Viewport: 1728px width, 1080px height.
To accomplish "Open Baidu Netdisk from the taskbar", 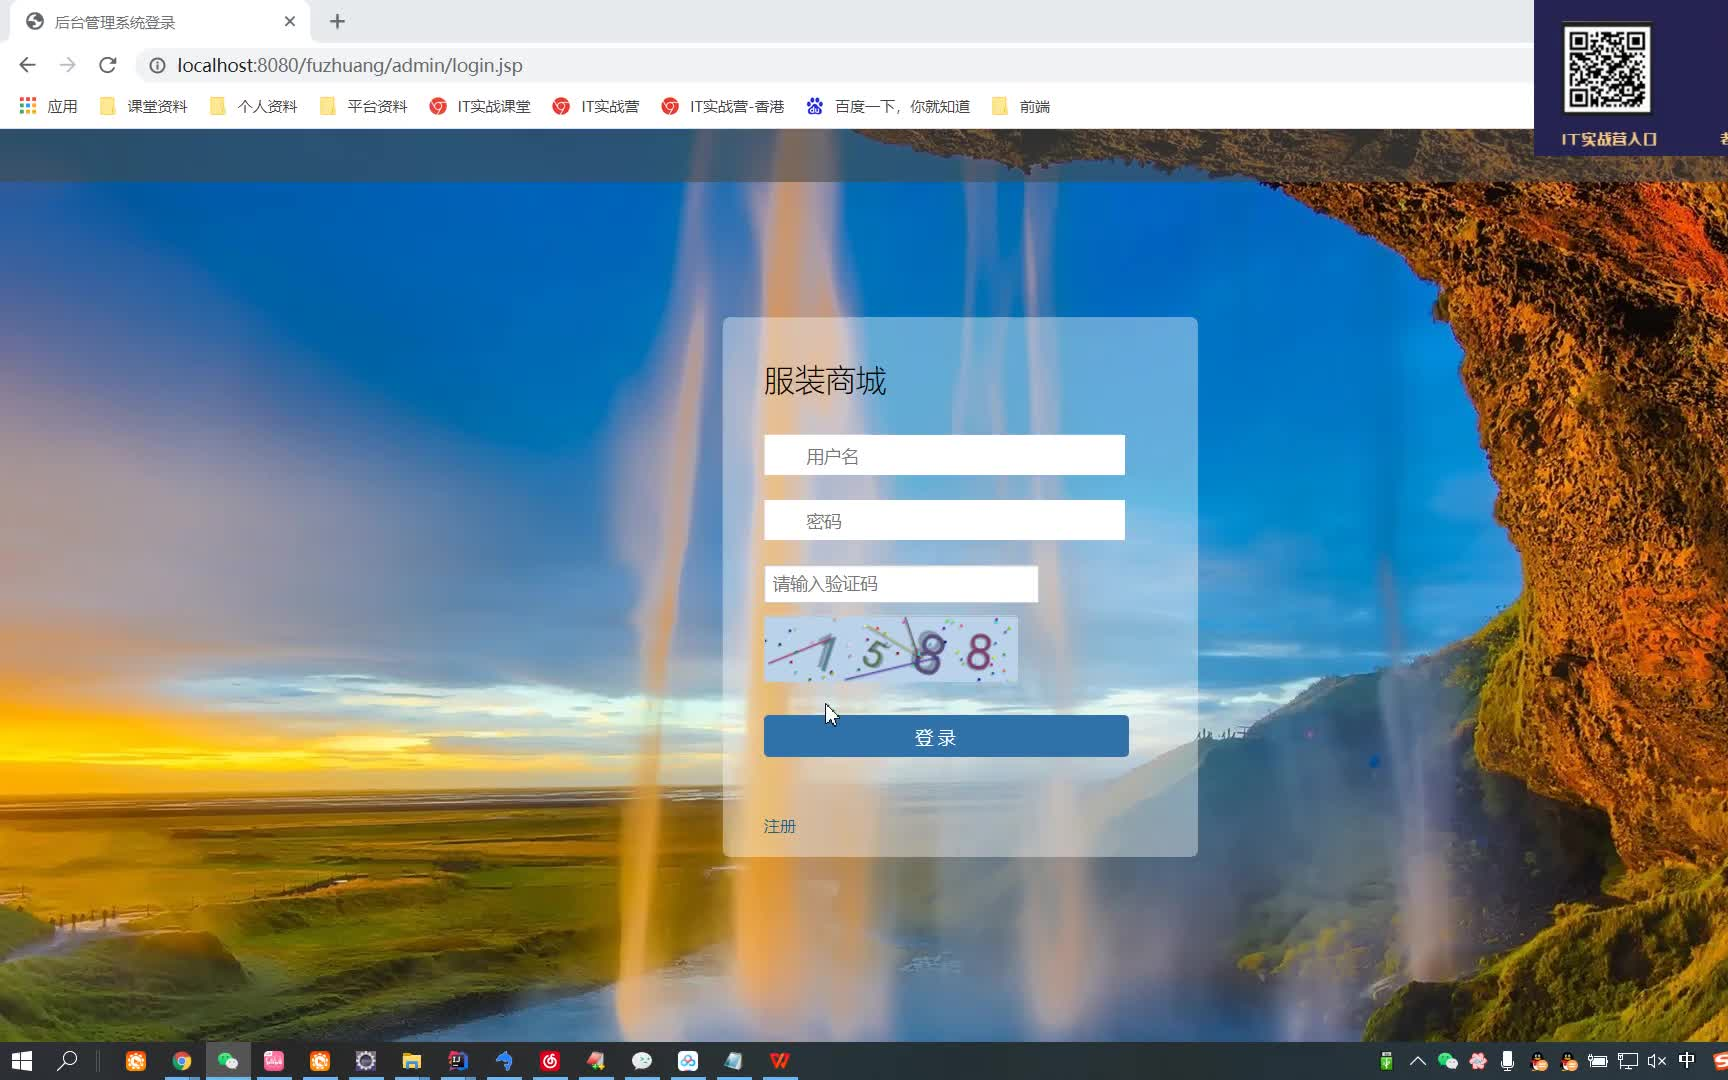I will click(688, 1060).
